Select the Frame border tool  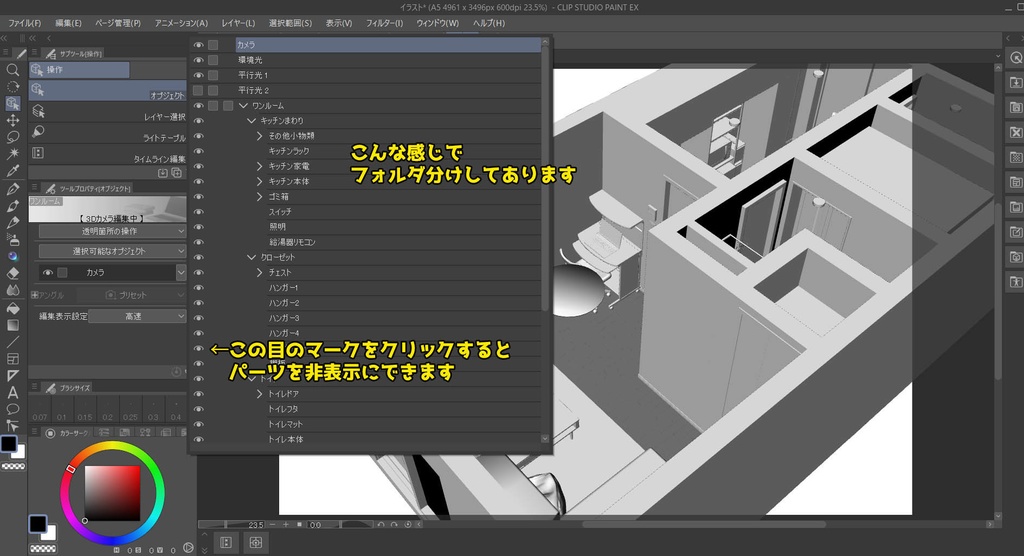click(12, 359)
